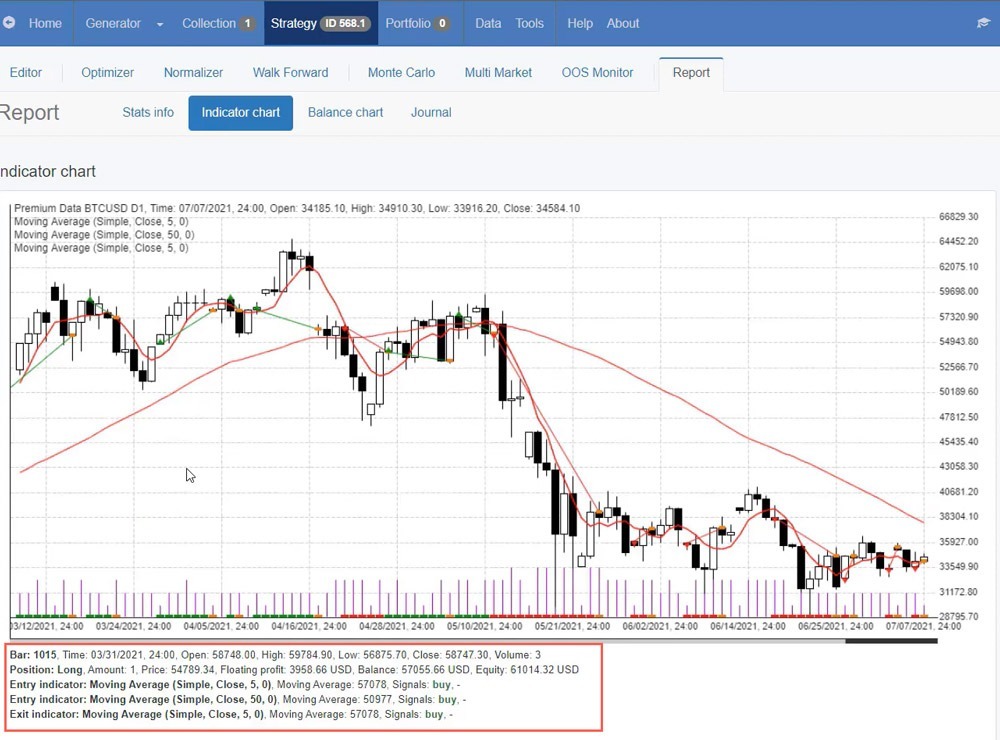Image resolution: width=1000 pixels, height=740 pixels.
Task: Switch to the Balance chart view
Action: click(x=345, y=112)
